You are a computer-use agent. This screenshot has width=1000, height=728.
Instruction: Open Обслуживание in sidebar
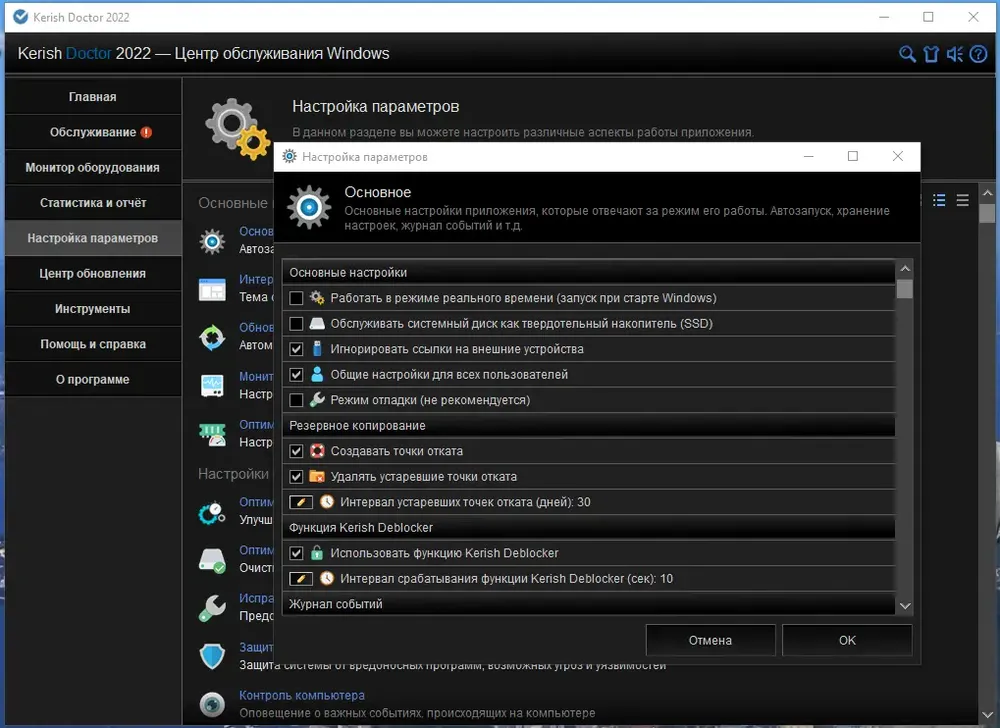(x=93, y=132)
